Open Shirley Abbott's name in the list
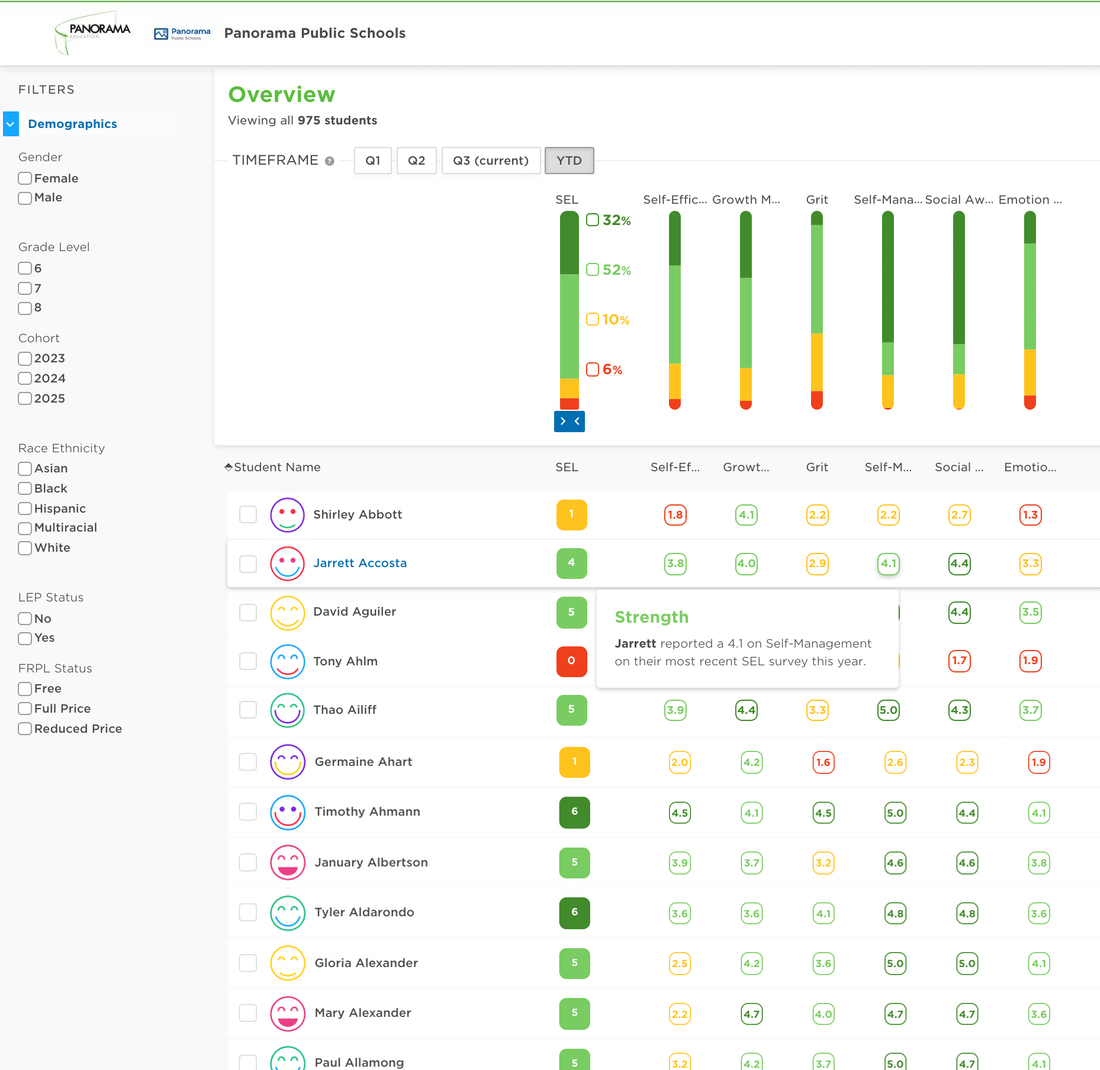 358,514
